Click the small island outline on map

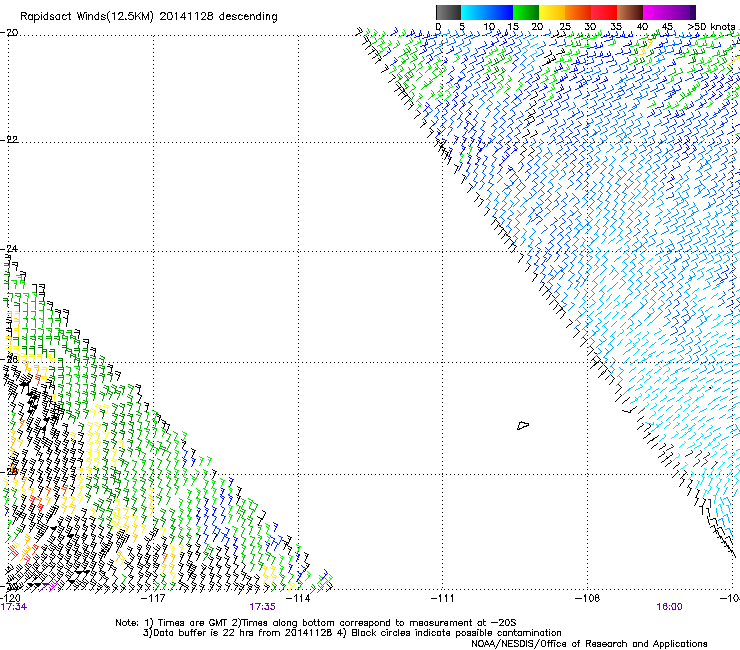point(523,425)
